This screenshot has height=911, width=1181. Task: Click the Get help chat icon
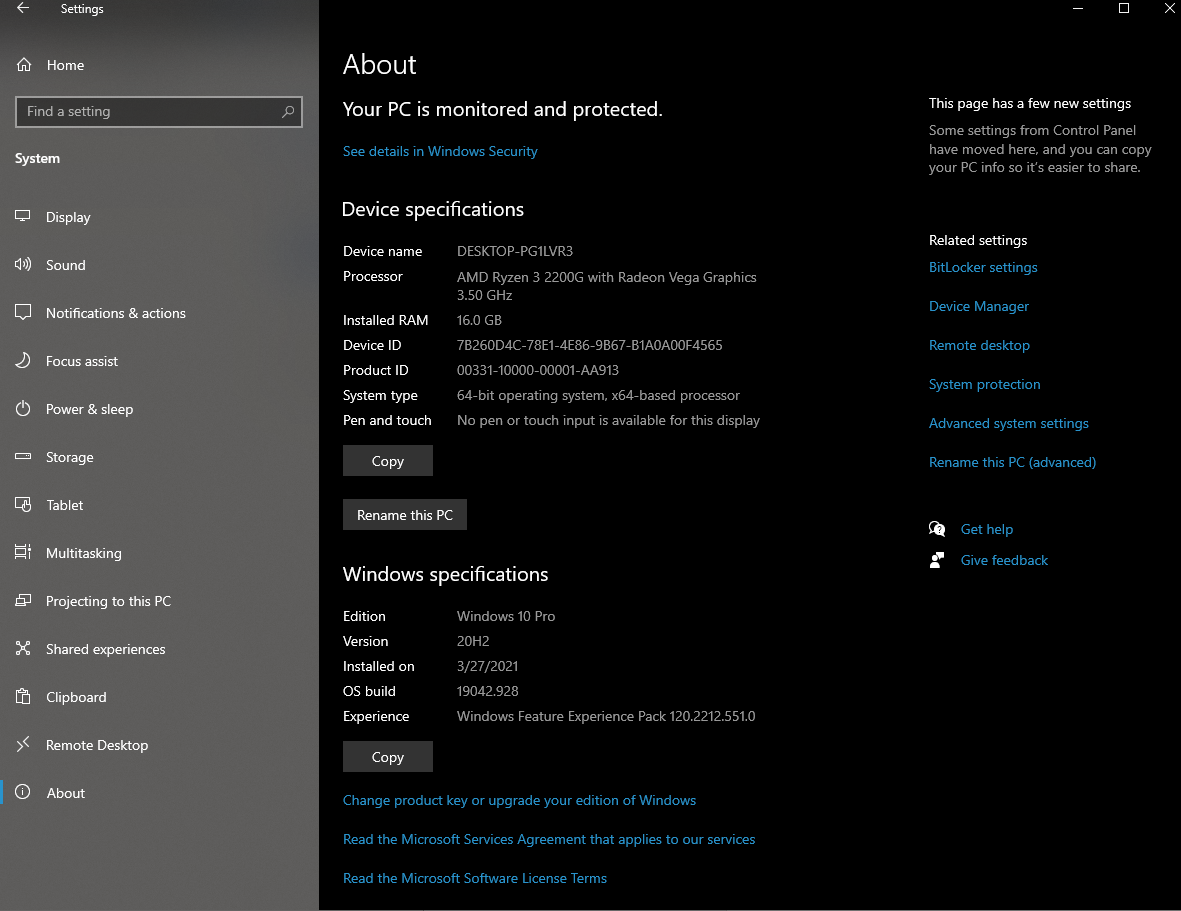click(x=937, y=529)
